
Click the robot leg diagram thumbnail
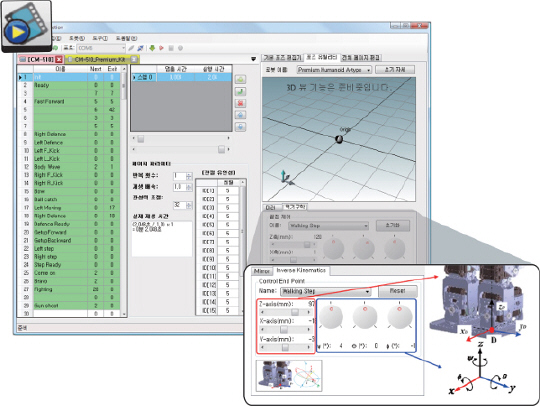(289, 376)
